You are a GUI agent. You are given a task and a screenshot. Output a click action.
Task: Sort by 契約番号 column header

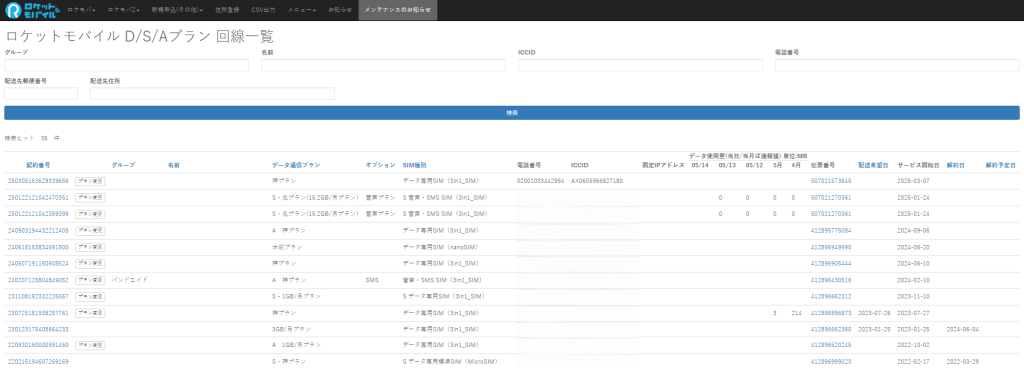(x=39, y=166)
